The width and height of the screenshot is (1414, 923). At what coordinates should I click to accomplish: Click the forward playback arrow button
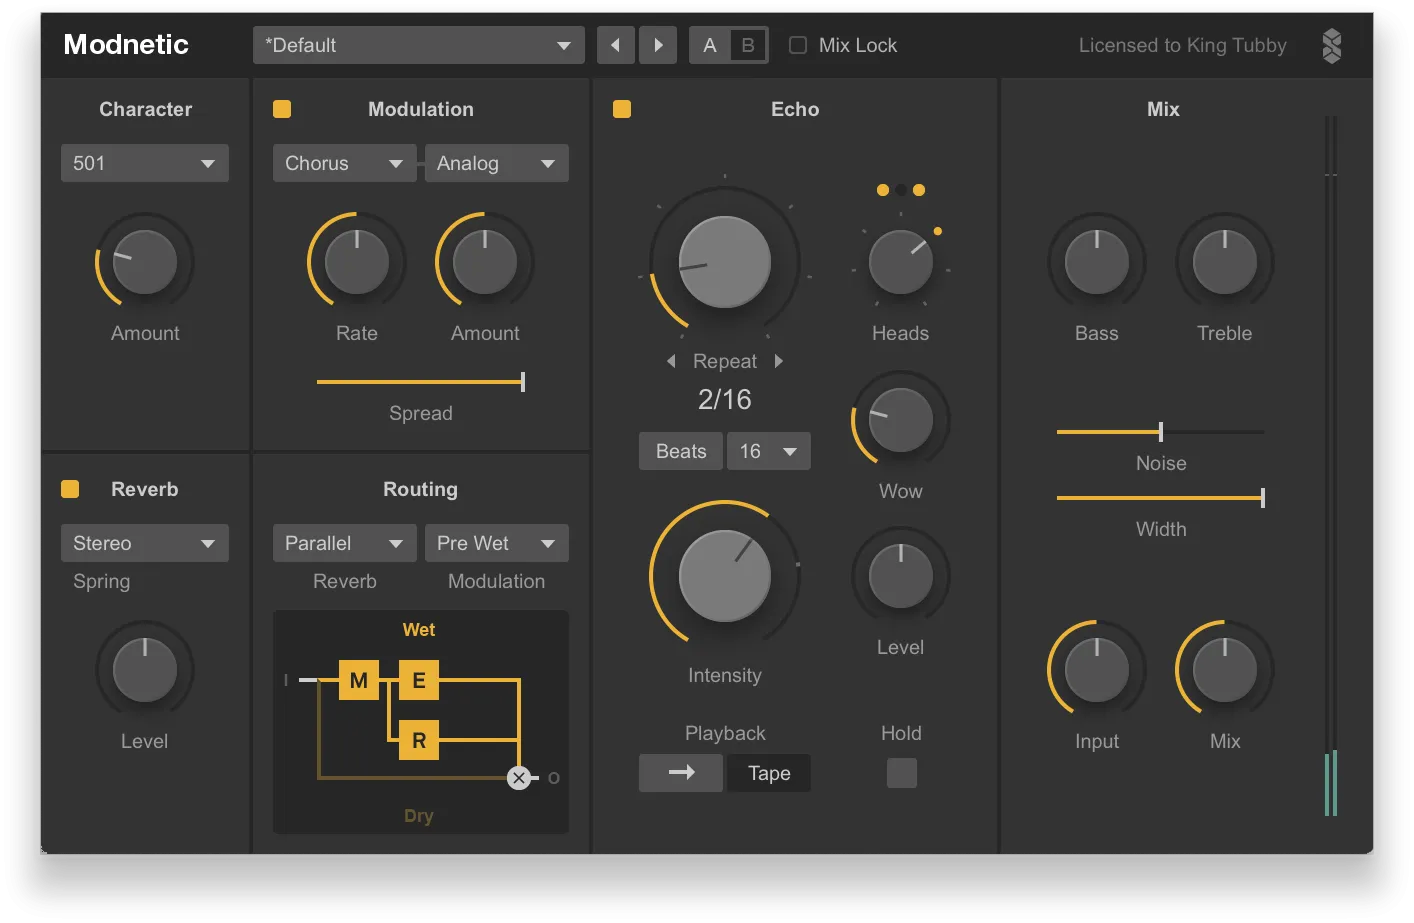tap(681, 773)
